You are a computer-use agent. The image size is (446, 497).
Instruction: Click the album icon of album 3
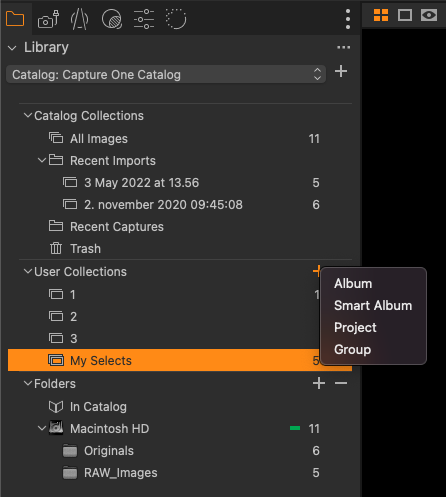click(x=56, y=338)
